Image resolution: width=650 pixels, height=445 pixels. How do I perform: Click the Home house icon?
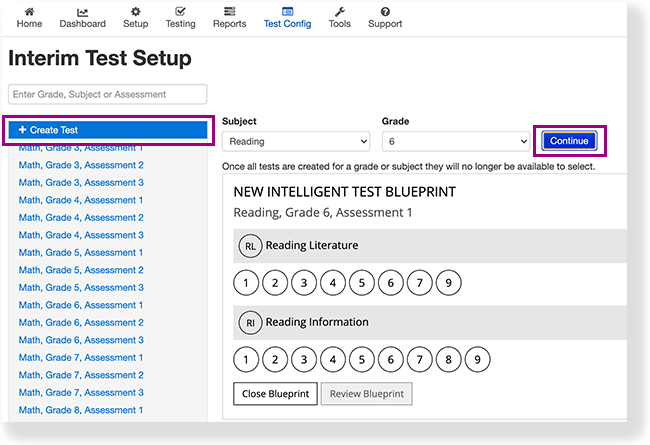(29, 12)
